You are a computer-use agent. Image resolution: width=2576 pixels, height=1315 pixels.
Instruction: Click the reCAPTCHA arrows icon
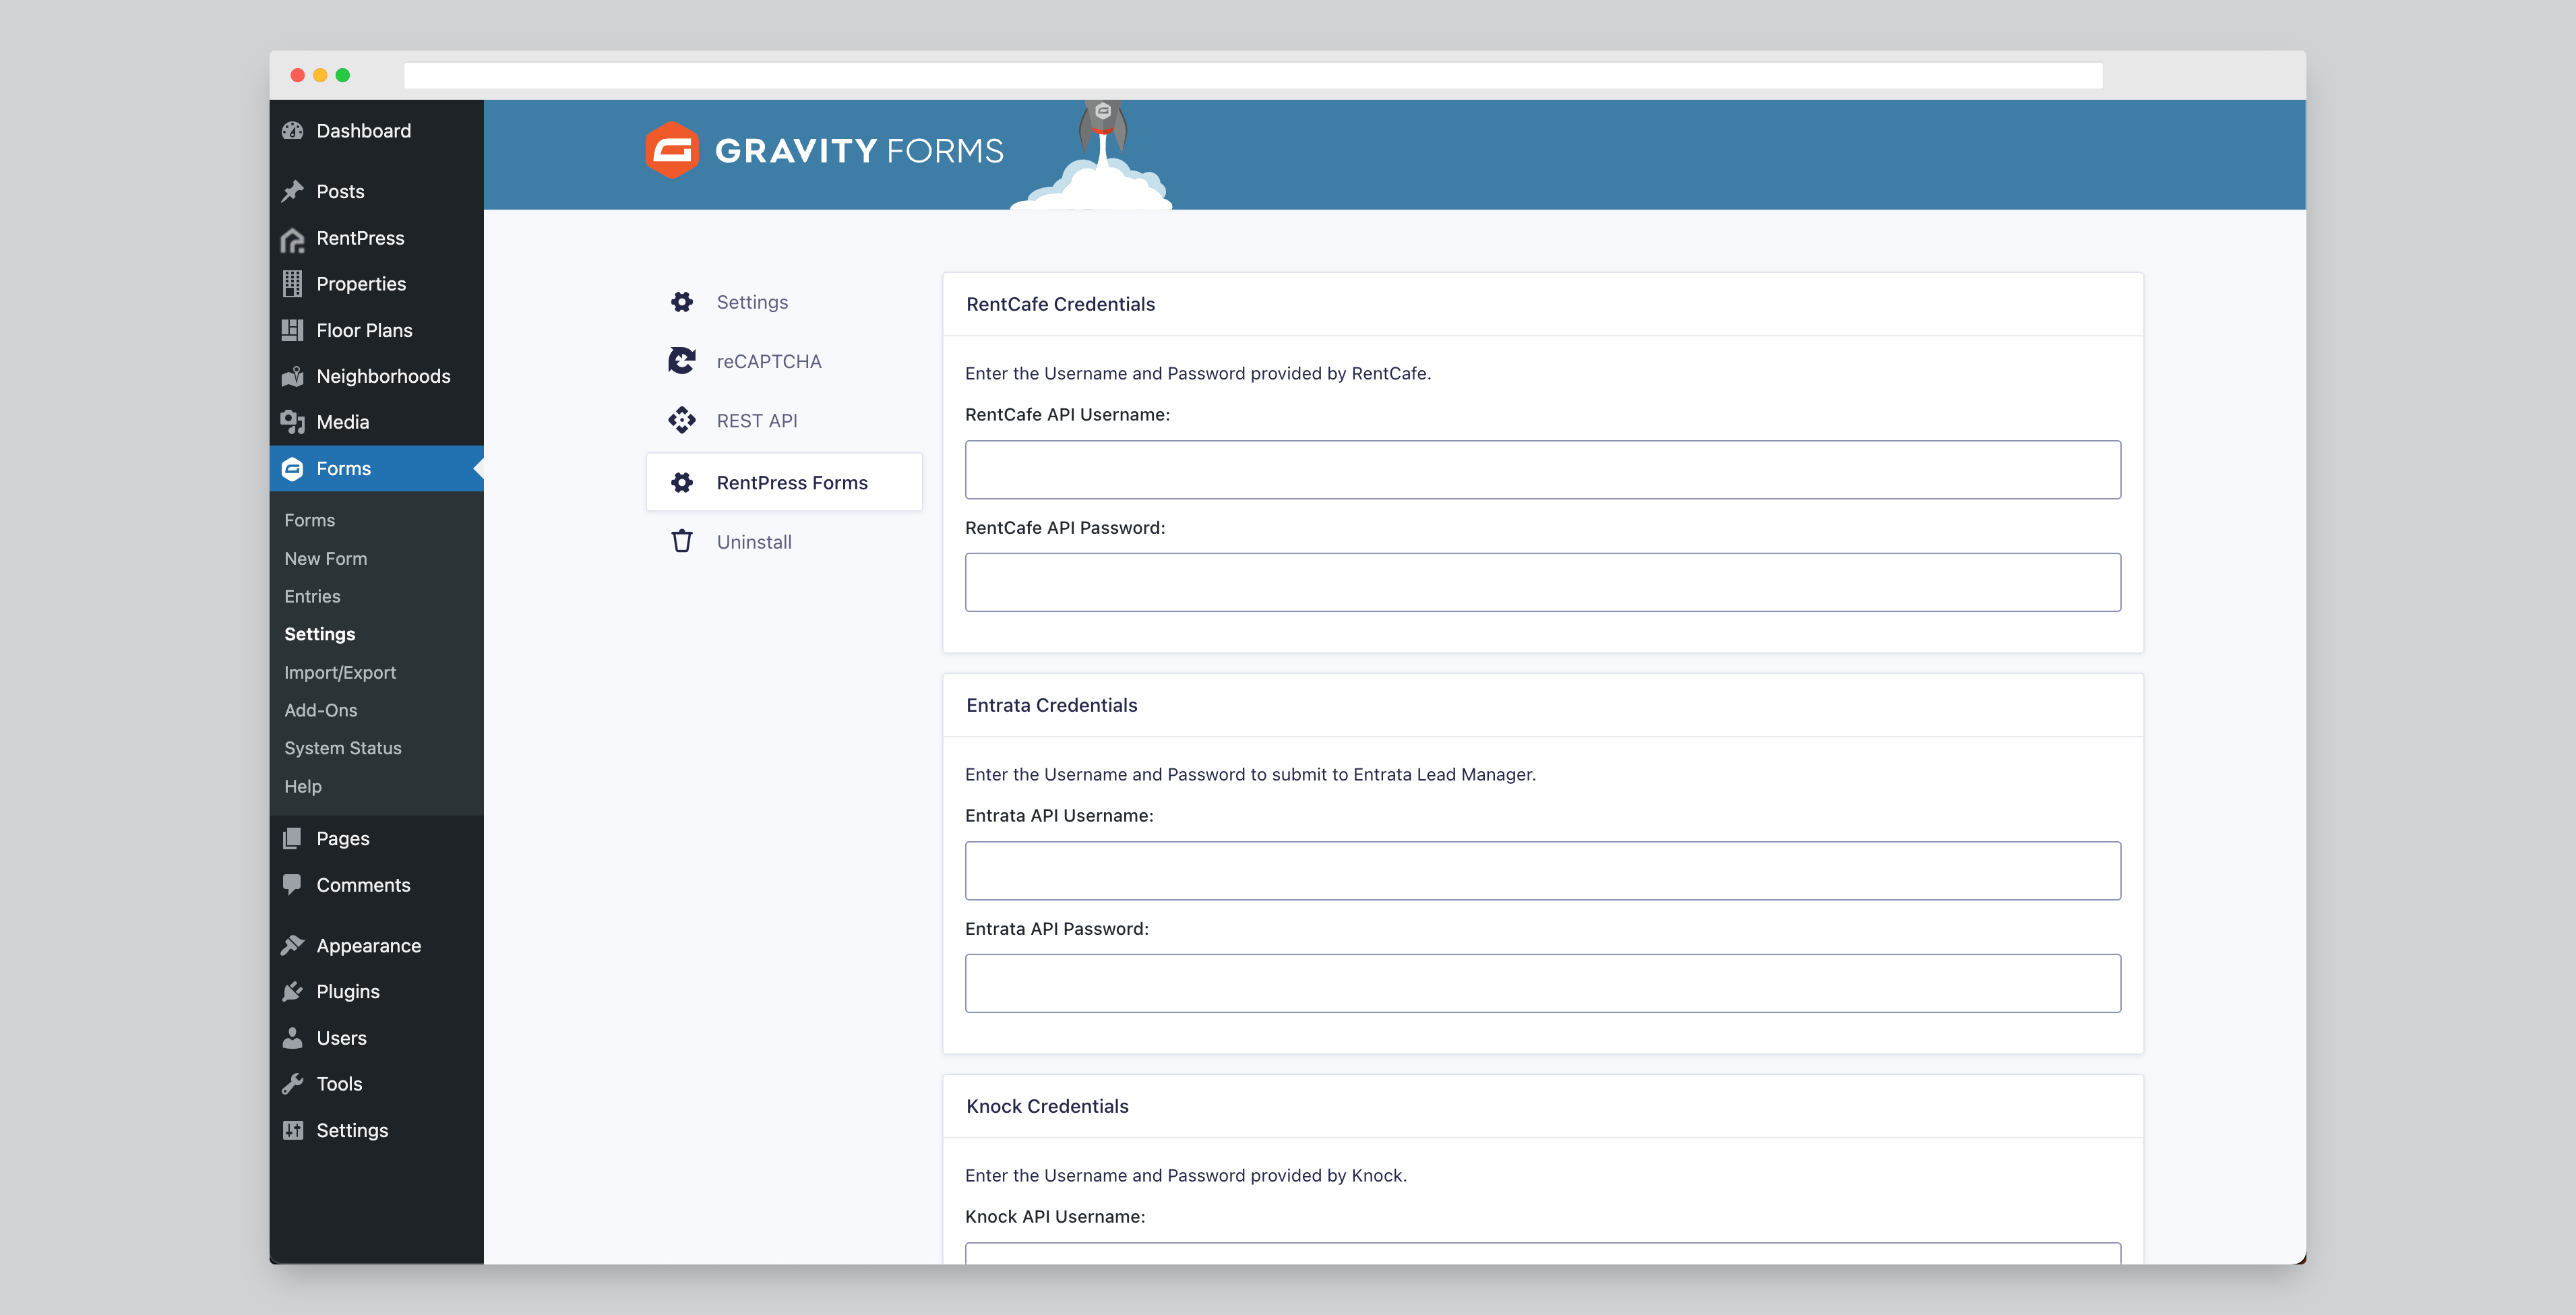[682, 361]
